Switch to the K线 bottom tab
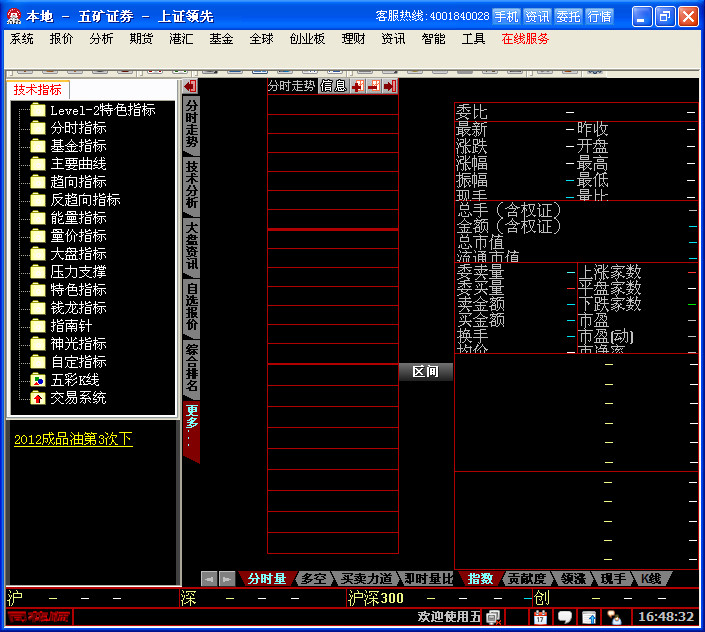This screenshot has width=705, height=632. click(x=651, y=579)
